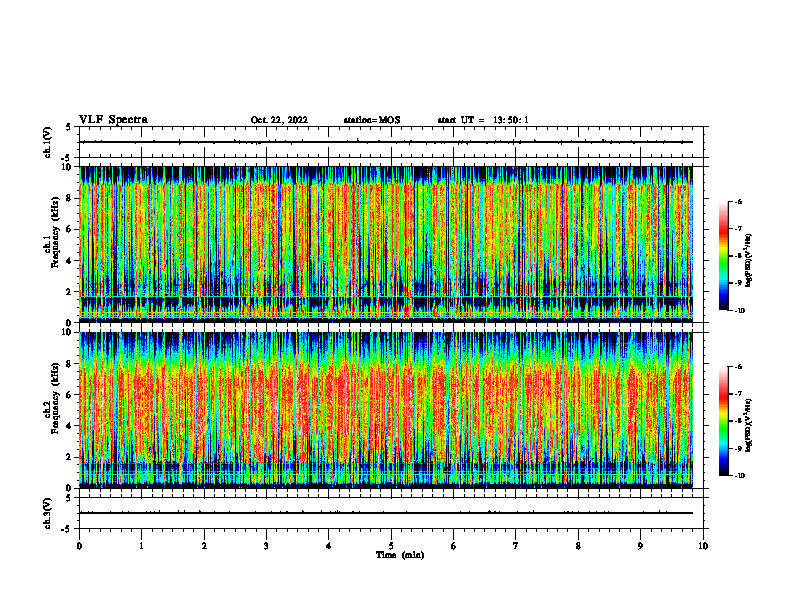Click the "-5" tick on ch.3(V) axis

click(x=66, y=529)
